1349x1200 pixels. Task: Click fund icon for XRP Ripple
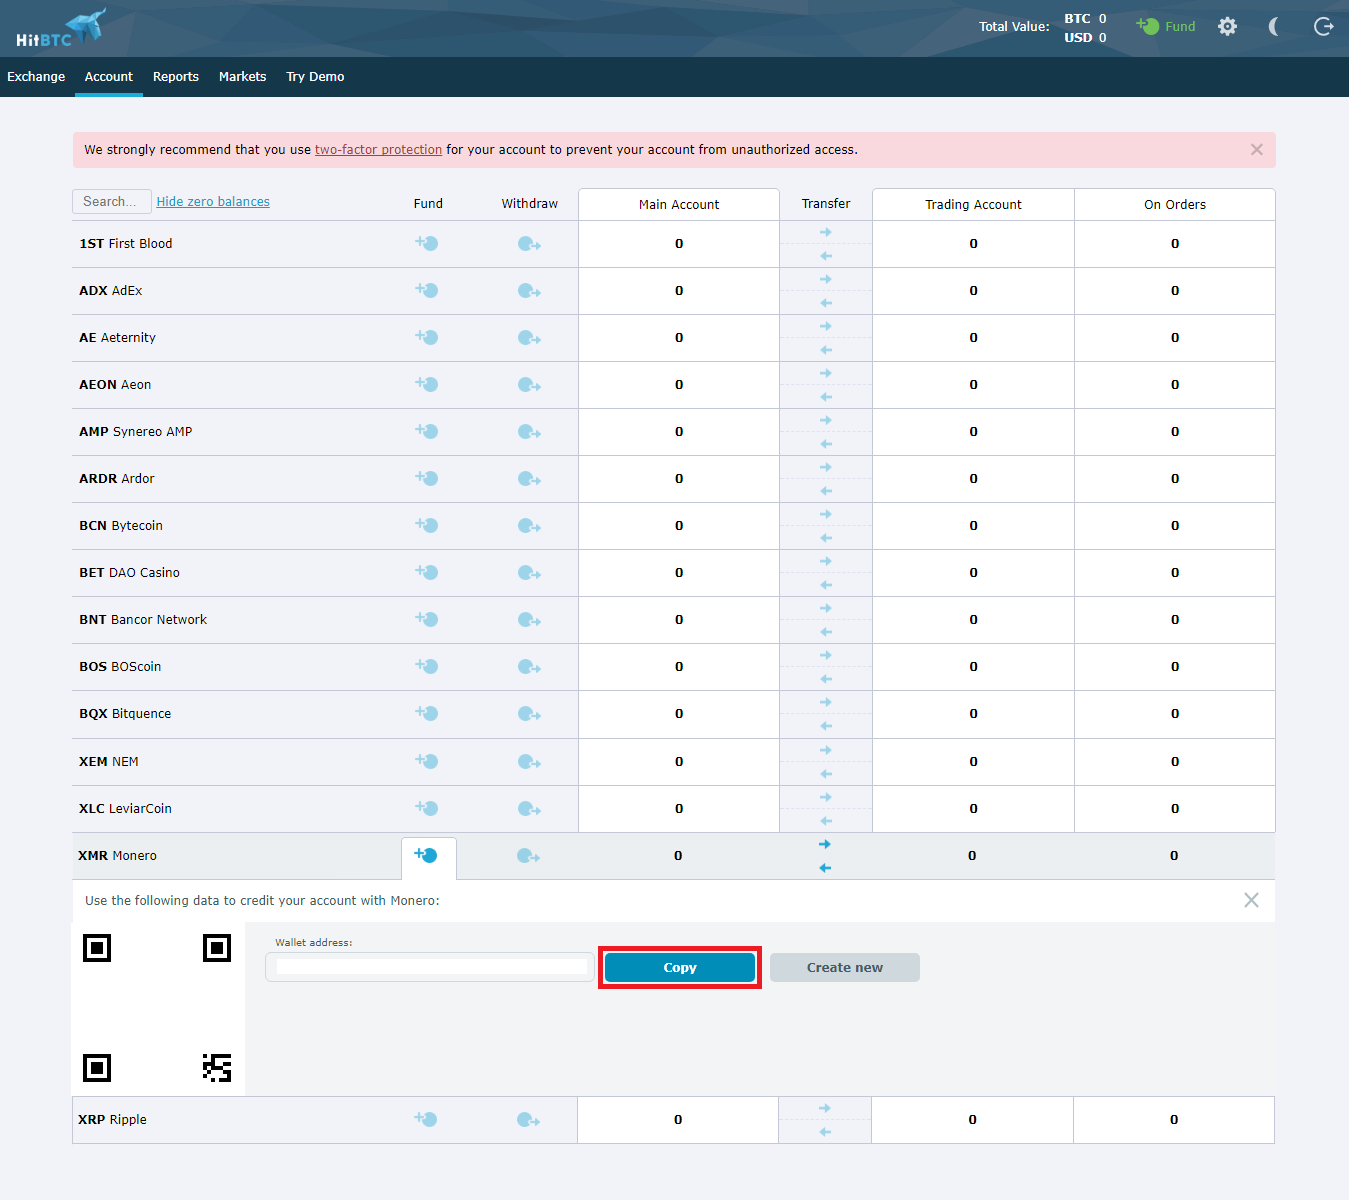(426, 1119)
